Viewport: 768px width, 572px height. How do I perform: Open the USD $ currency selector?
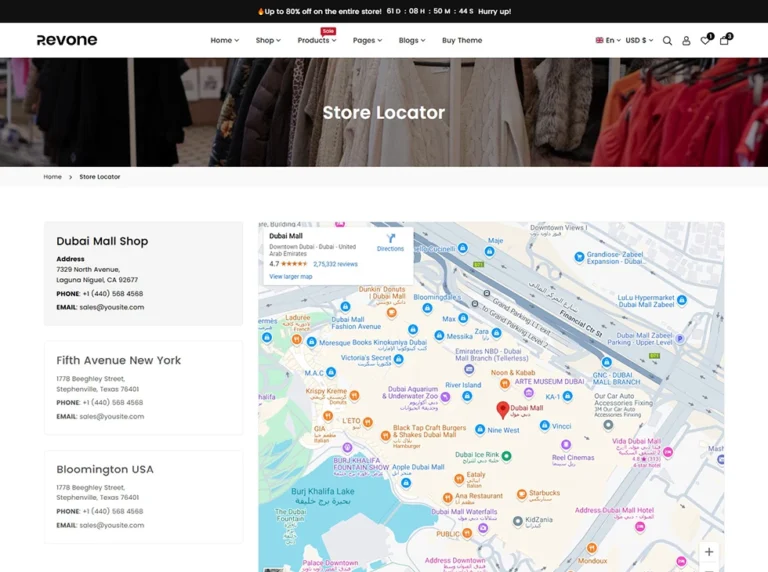coord(639,40)
